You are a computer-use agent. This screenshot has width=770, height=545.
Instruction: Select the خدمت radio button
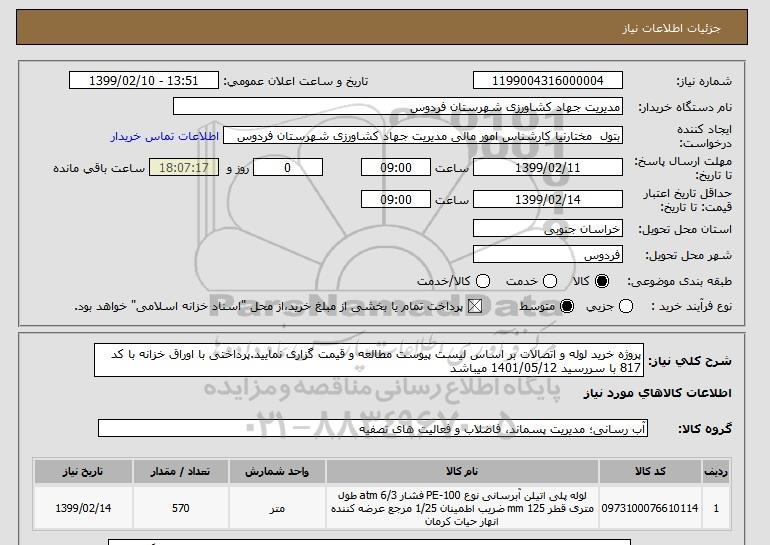coord(550,281)
